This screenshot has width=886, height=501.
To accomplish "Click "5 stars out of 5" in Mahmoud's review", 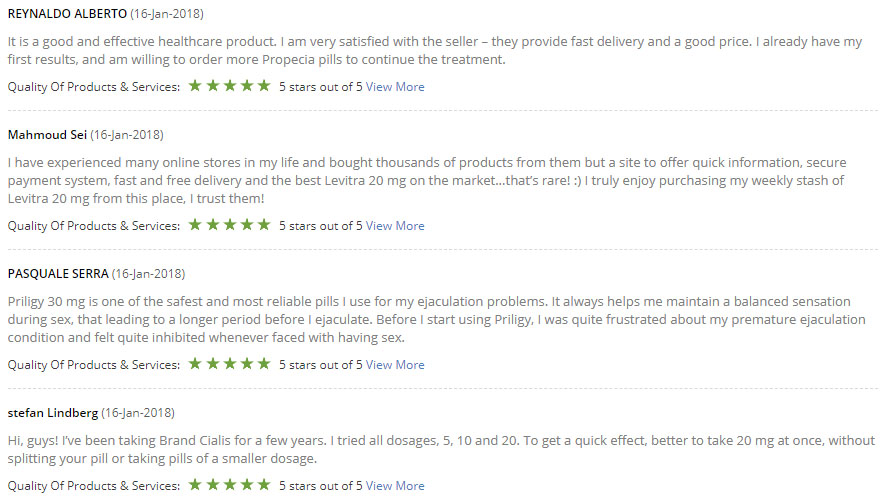I will pos(320,226).
